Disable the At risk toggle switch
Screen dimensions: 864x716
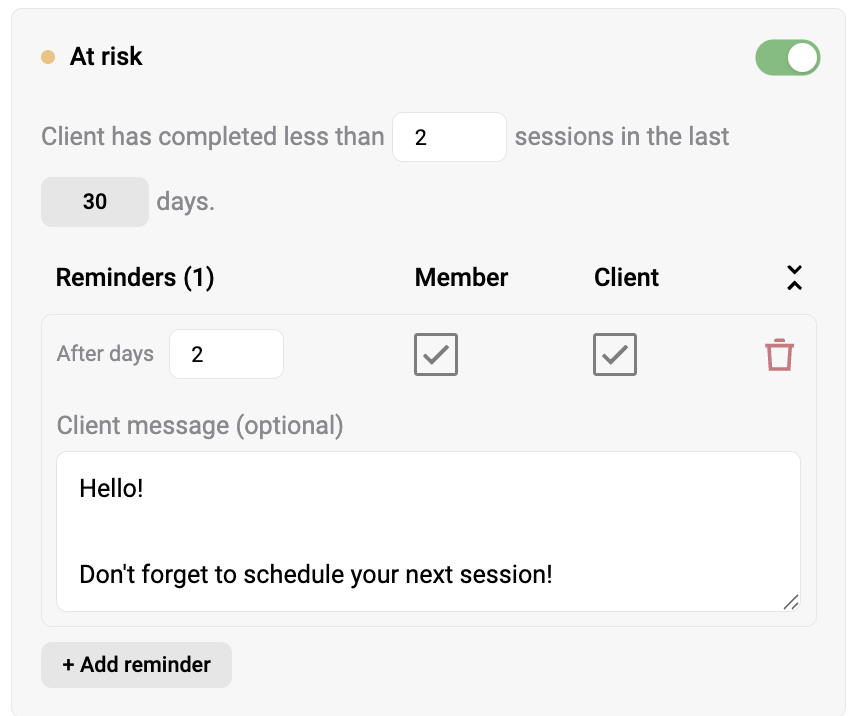click(787, 57)
